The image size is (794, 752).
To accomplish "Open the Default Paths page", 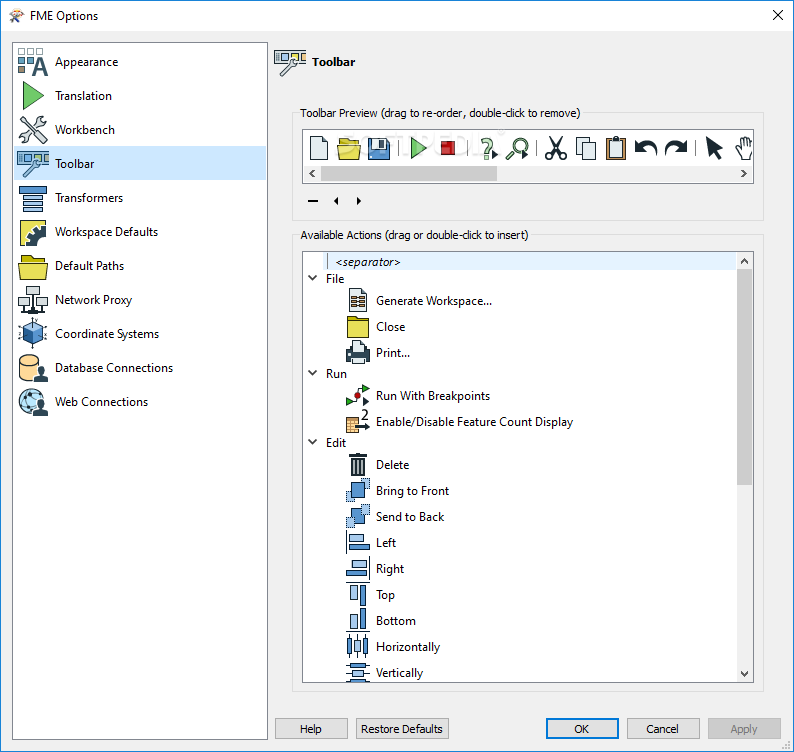I will [140, 265].
